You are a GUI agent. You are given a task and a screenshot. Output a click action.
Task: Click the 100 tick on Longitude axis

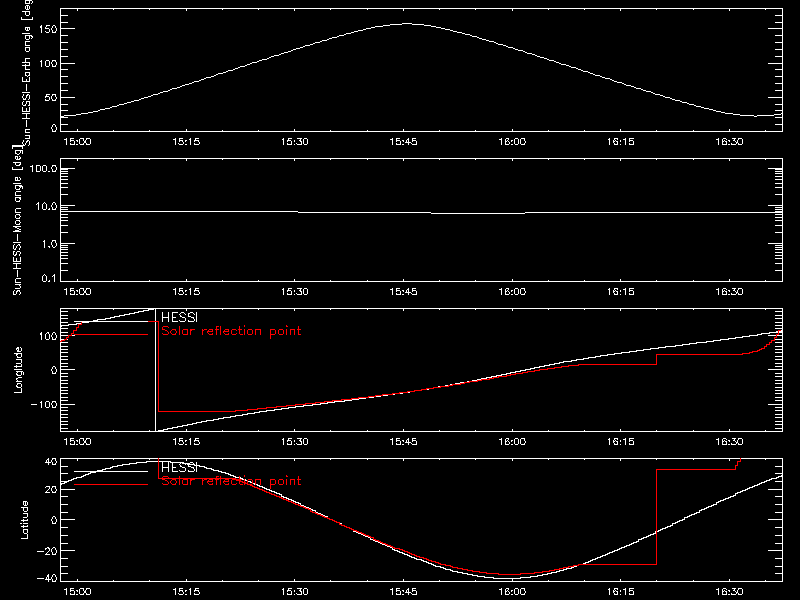pos(50,336)
